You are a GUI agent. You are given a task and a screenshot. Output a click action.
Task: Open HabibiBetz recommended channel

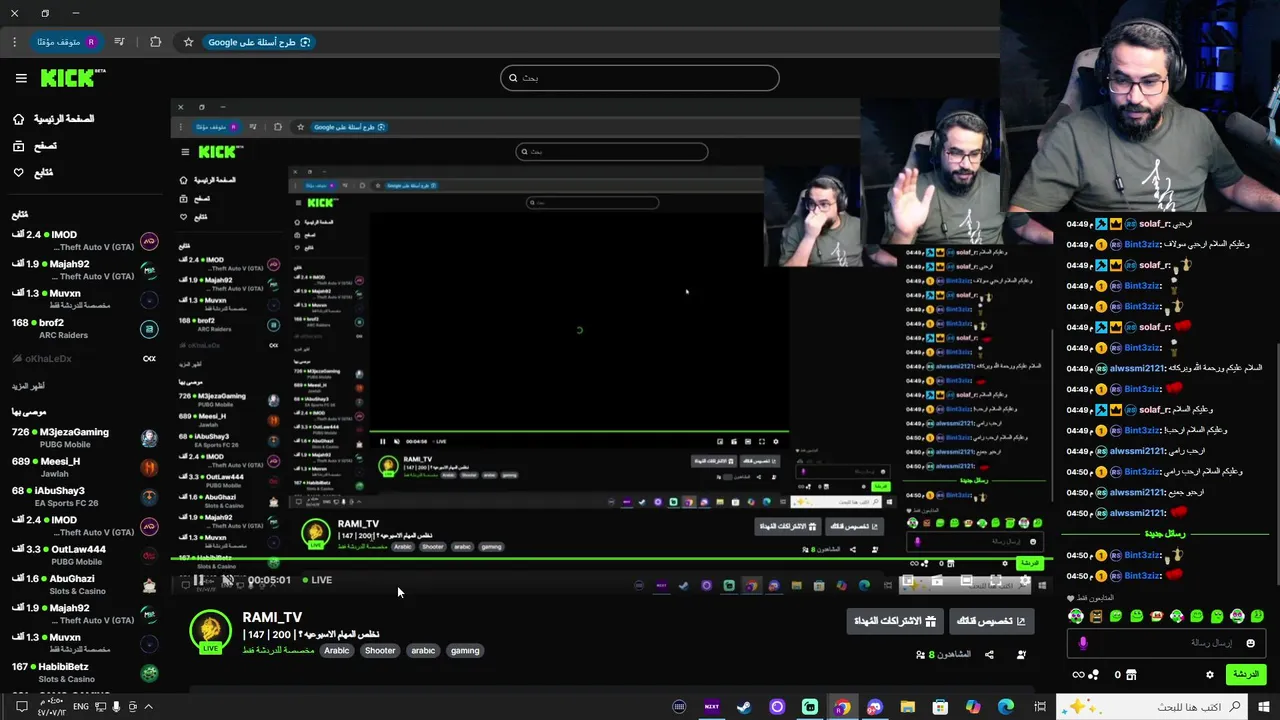85,673
